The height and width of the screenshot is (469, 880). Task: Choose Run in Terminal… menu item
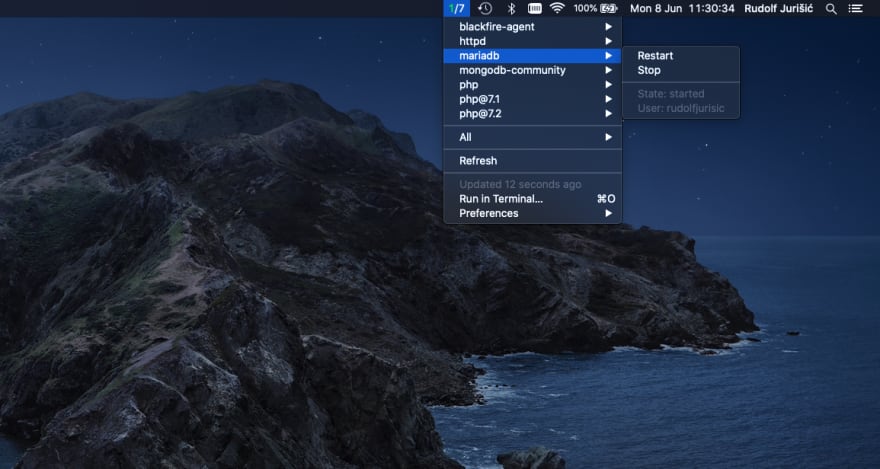[x=533, y=199]
